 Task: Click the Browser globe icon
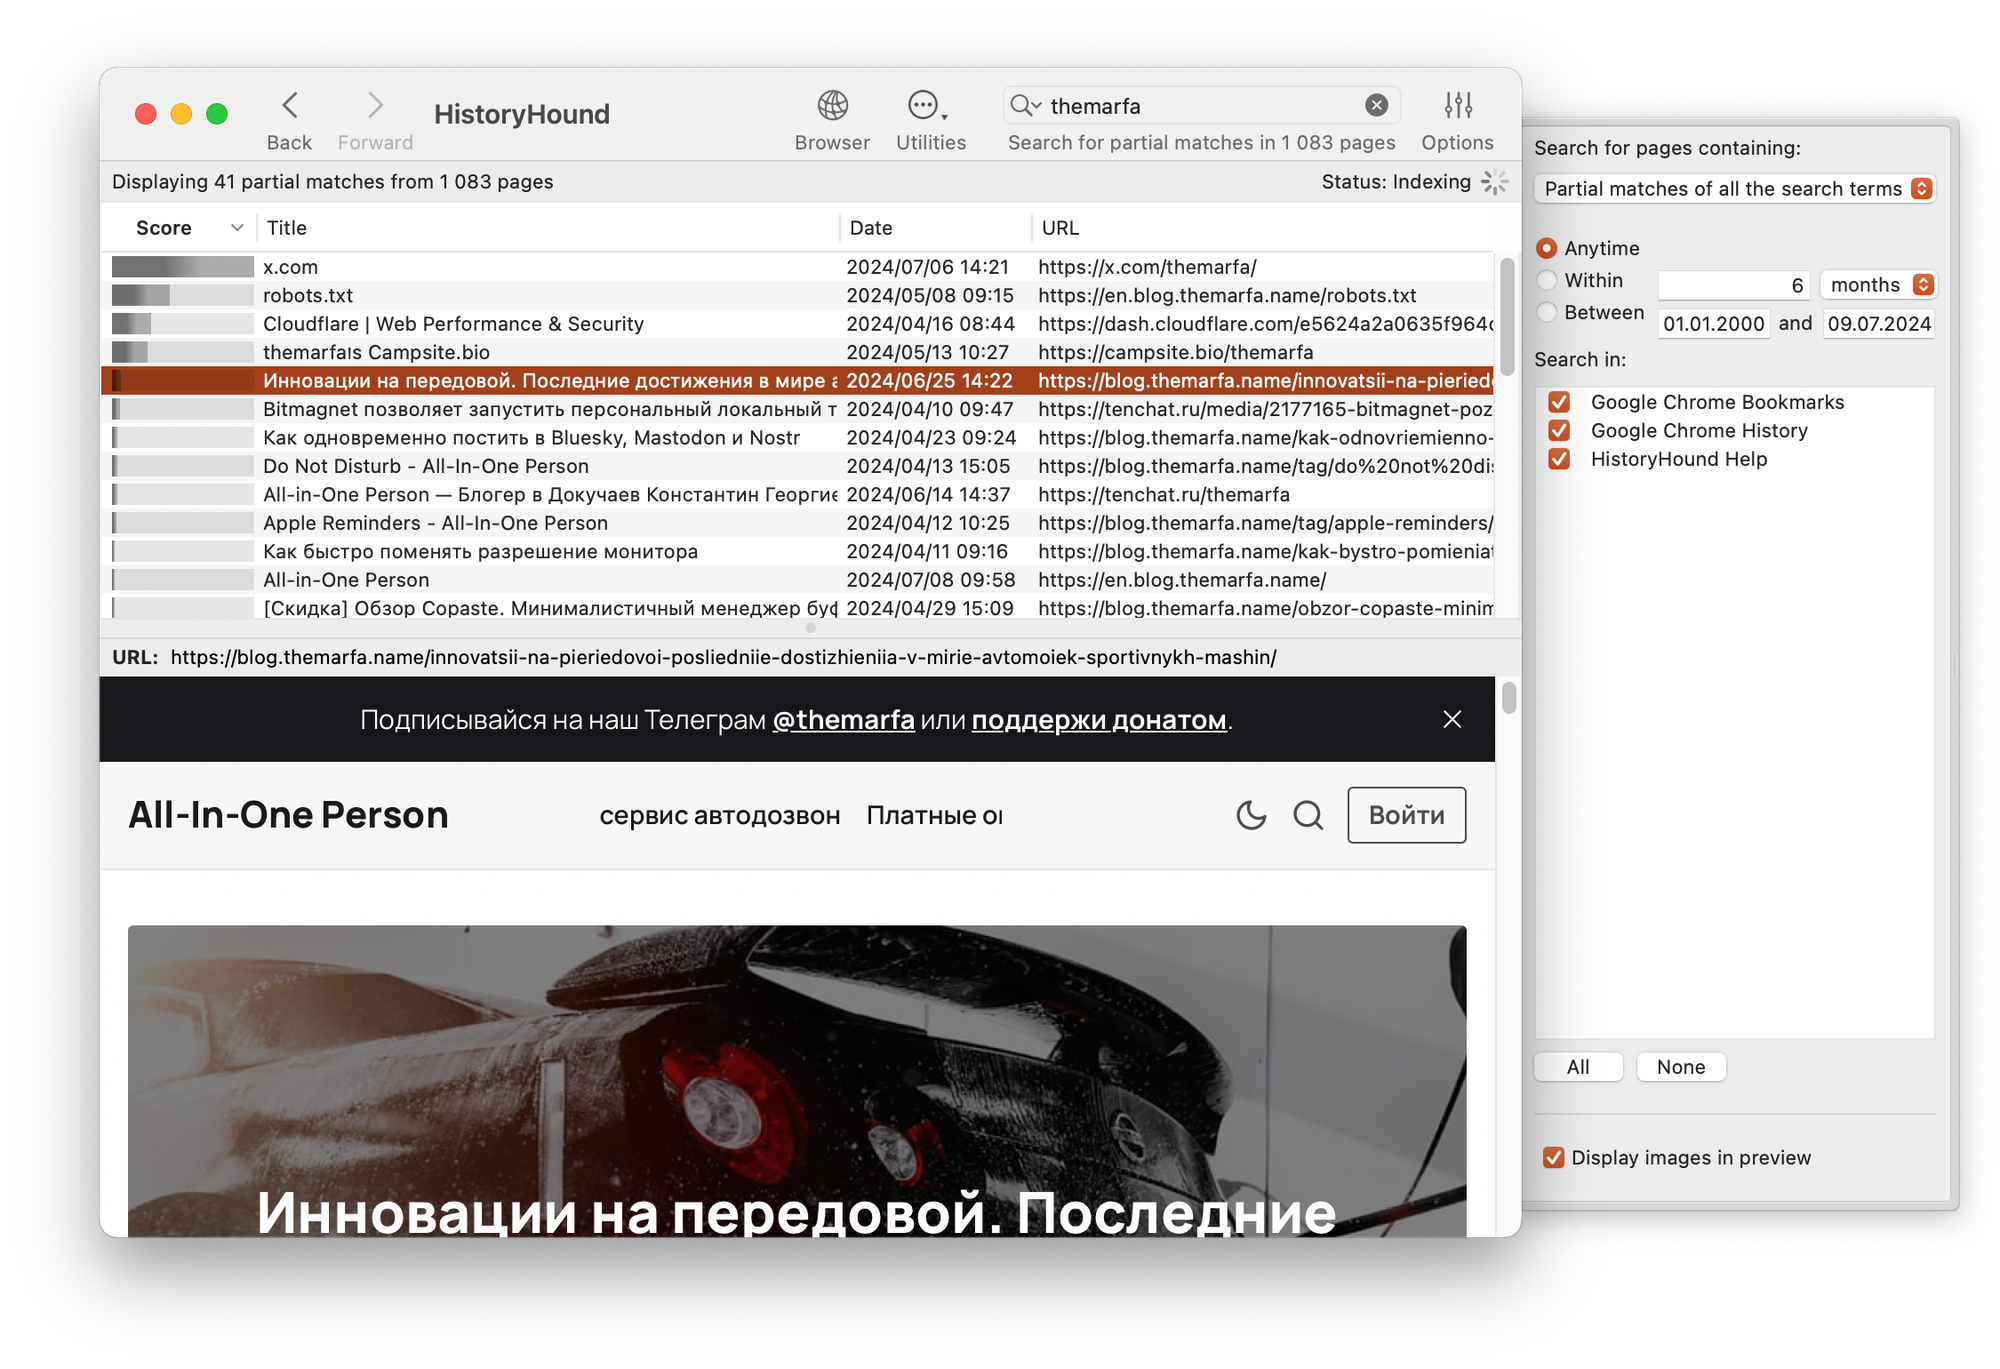coord(832,105)
